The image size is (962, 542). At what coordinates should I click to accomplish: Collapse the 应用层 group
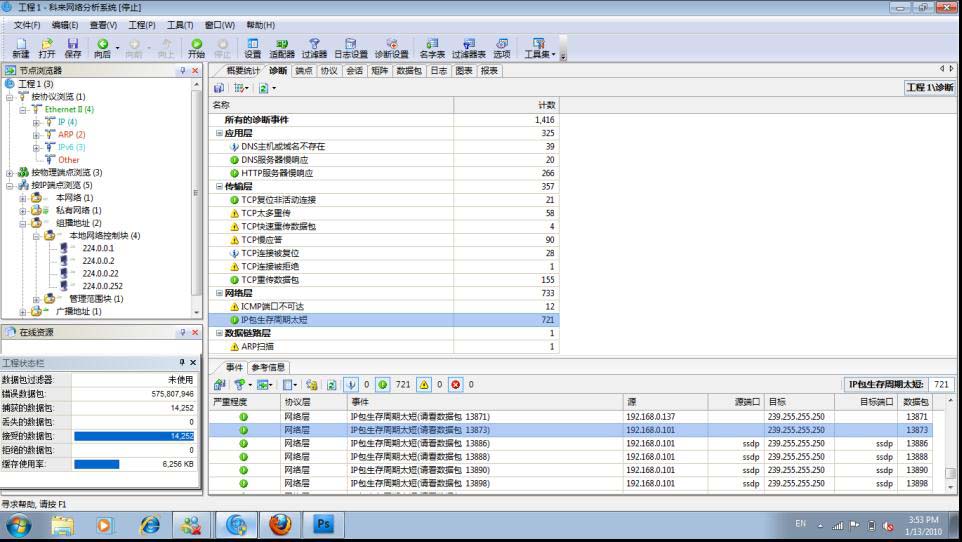[x=219, y=133]
